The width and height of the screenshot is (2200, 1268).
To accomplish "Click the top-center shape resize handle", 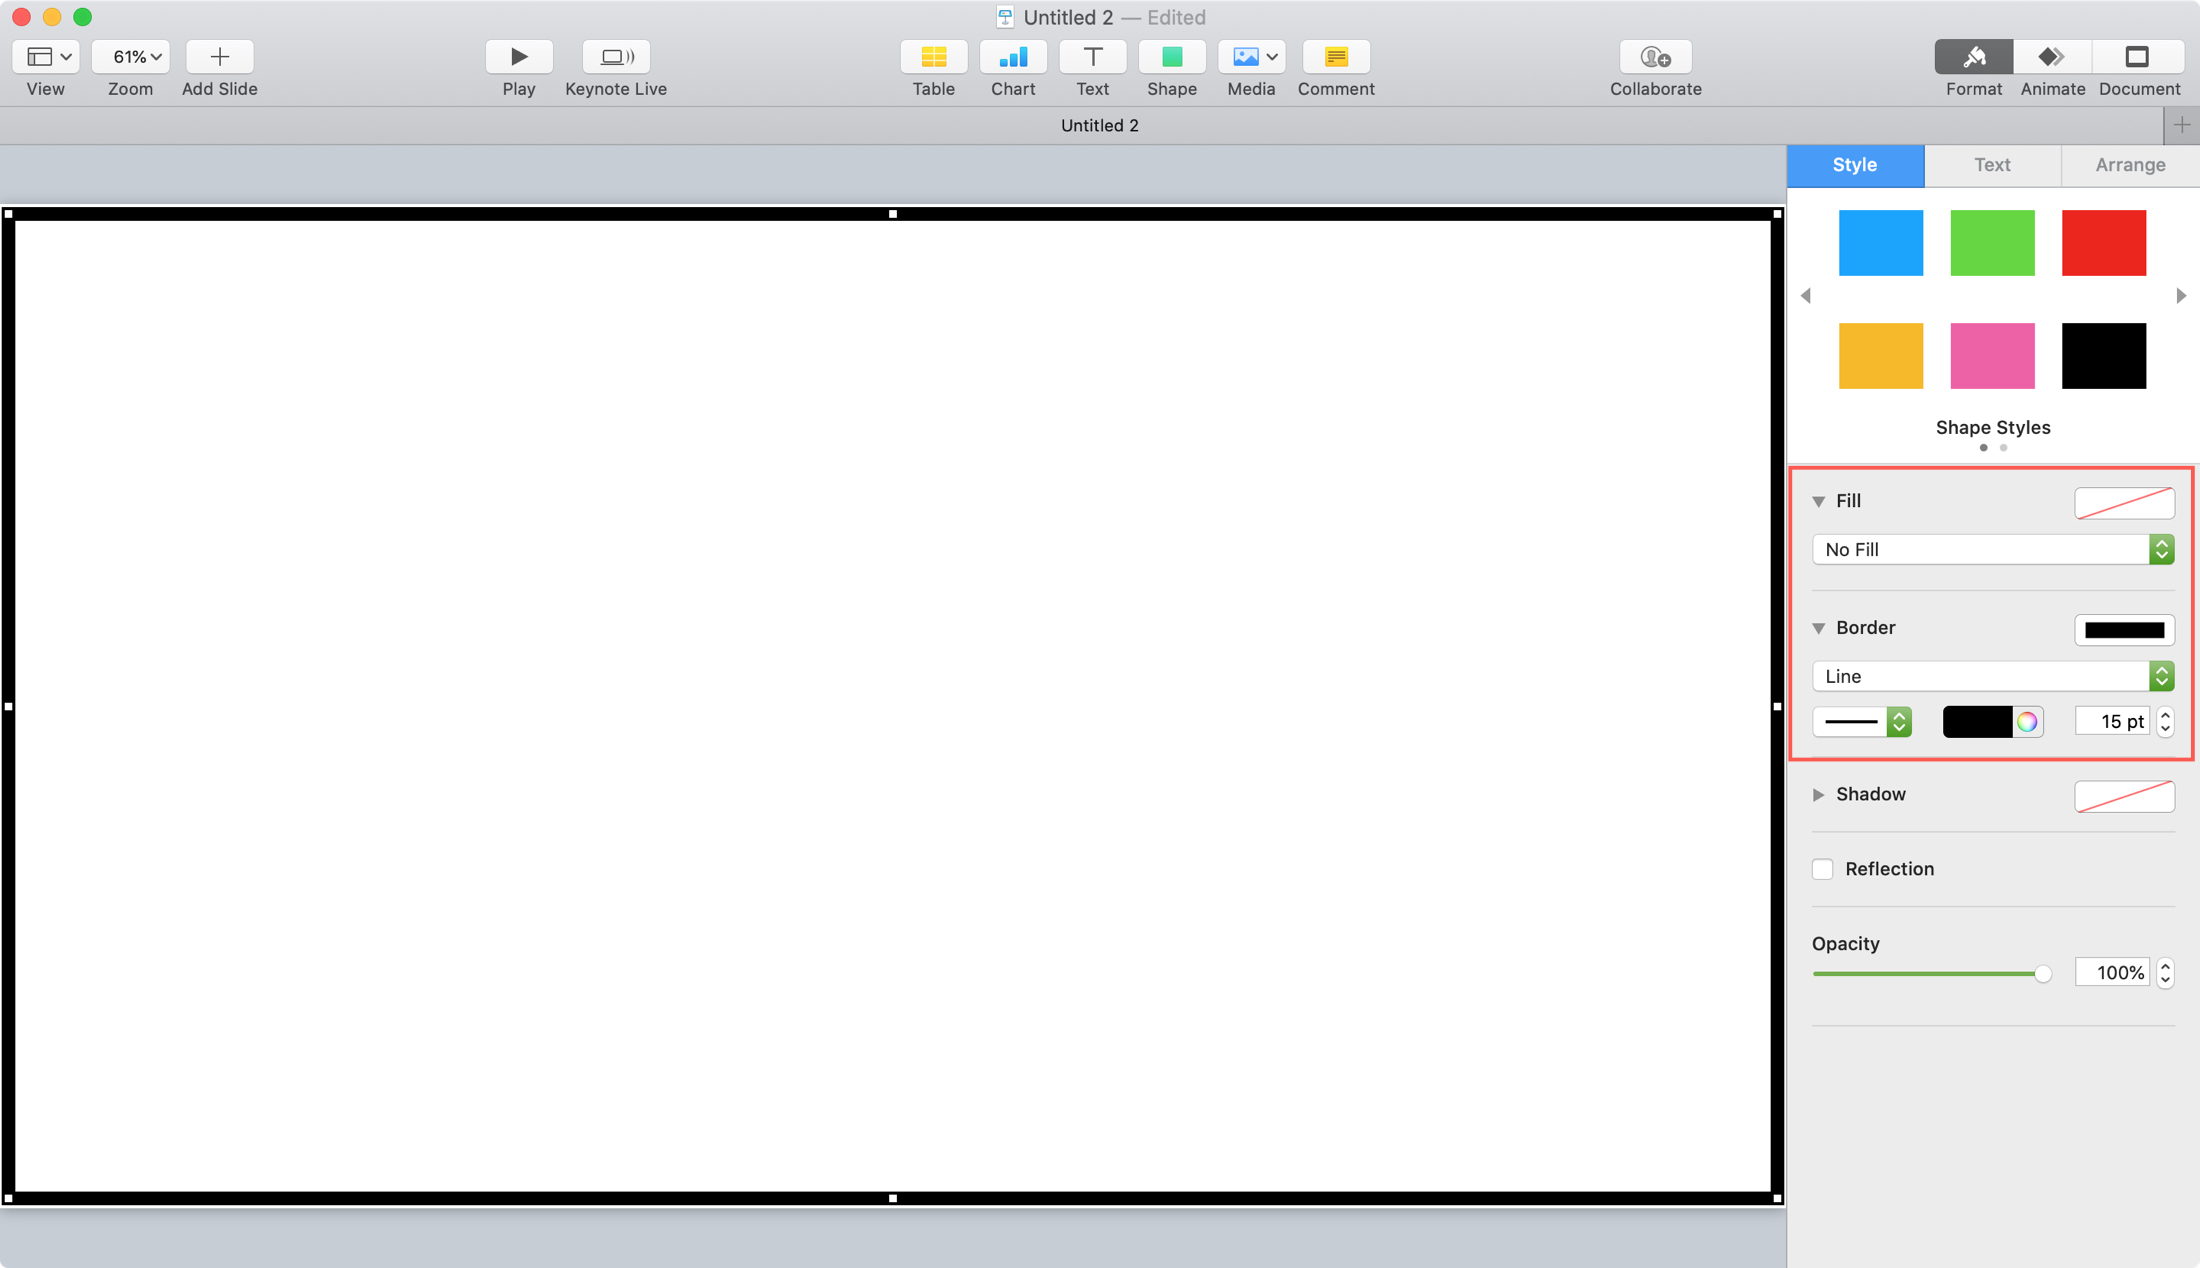I will pos(893,214).
